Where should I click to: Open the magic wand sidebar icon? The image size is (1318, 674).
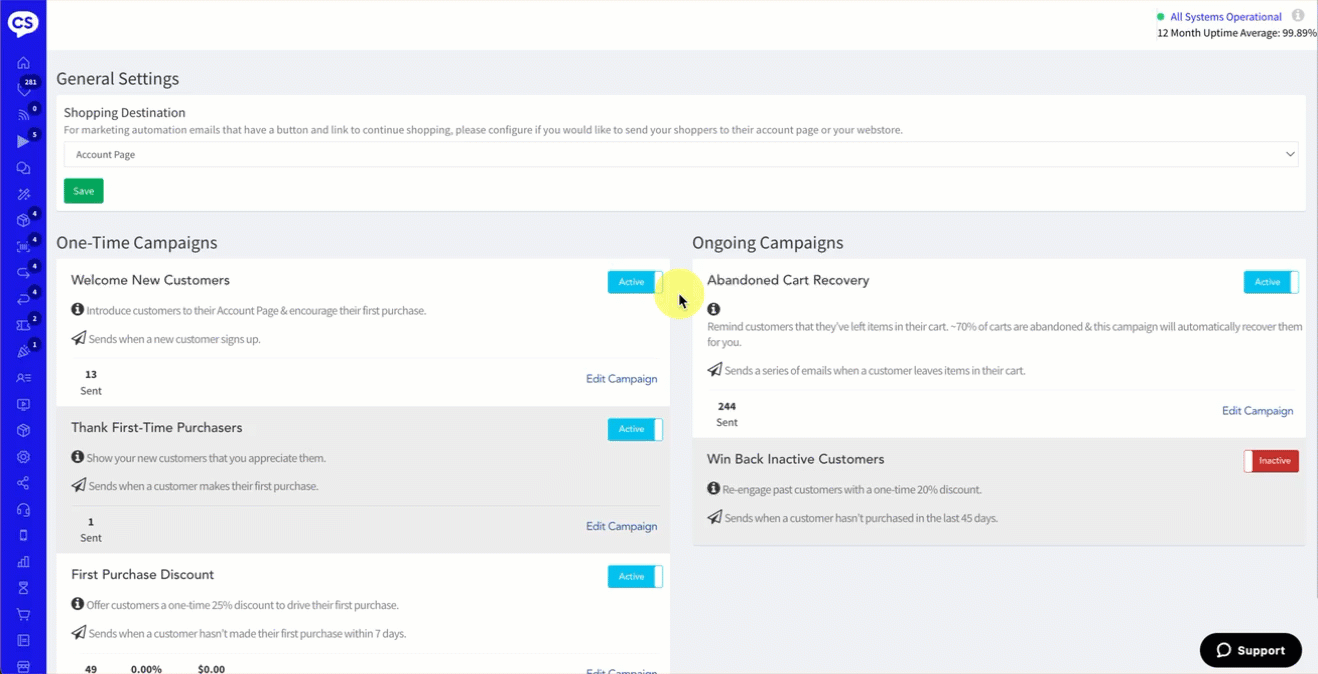pyautogui.click(x=23, y=194)
